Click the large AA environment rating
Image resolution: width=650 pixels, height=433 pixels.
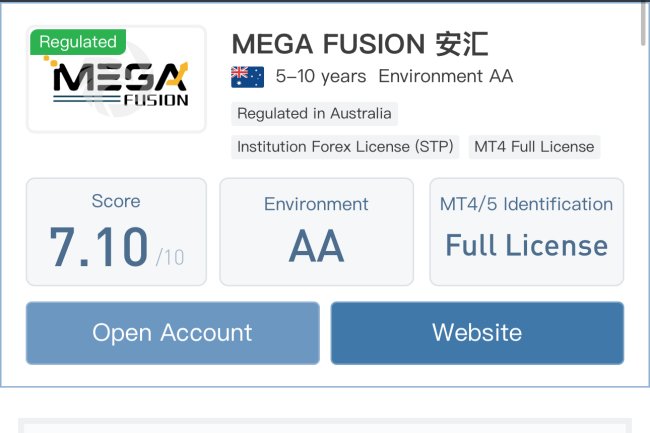coord(316,246)
